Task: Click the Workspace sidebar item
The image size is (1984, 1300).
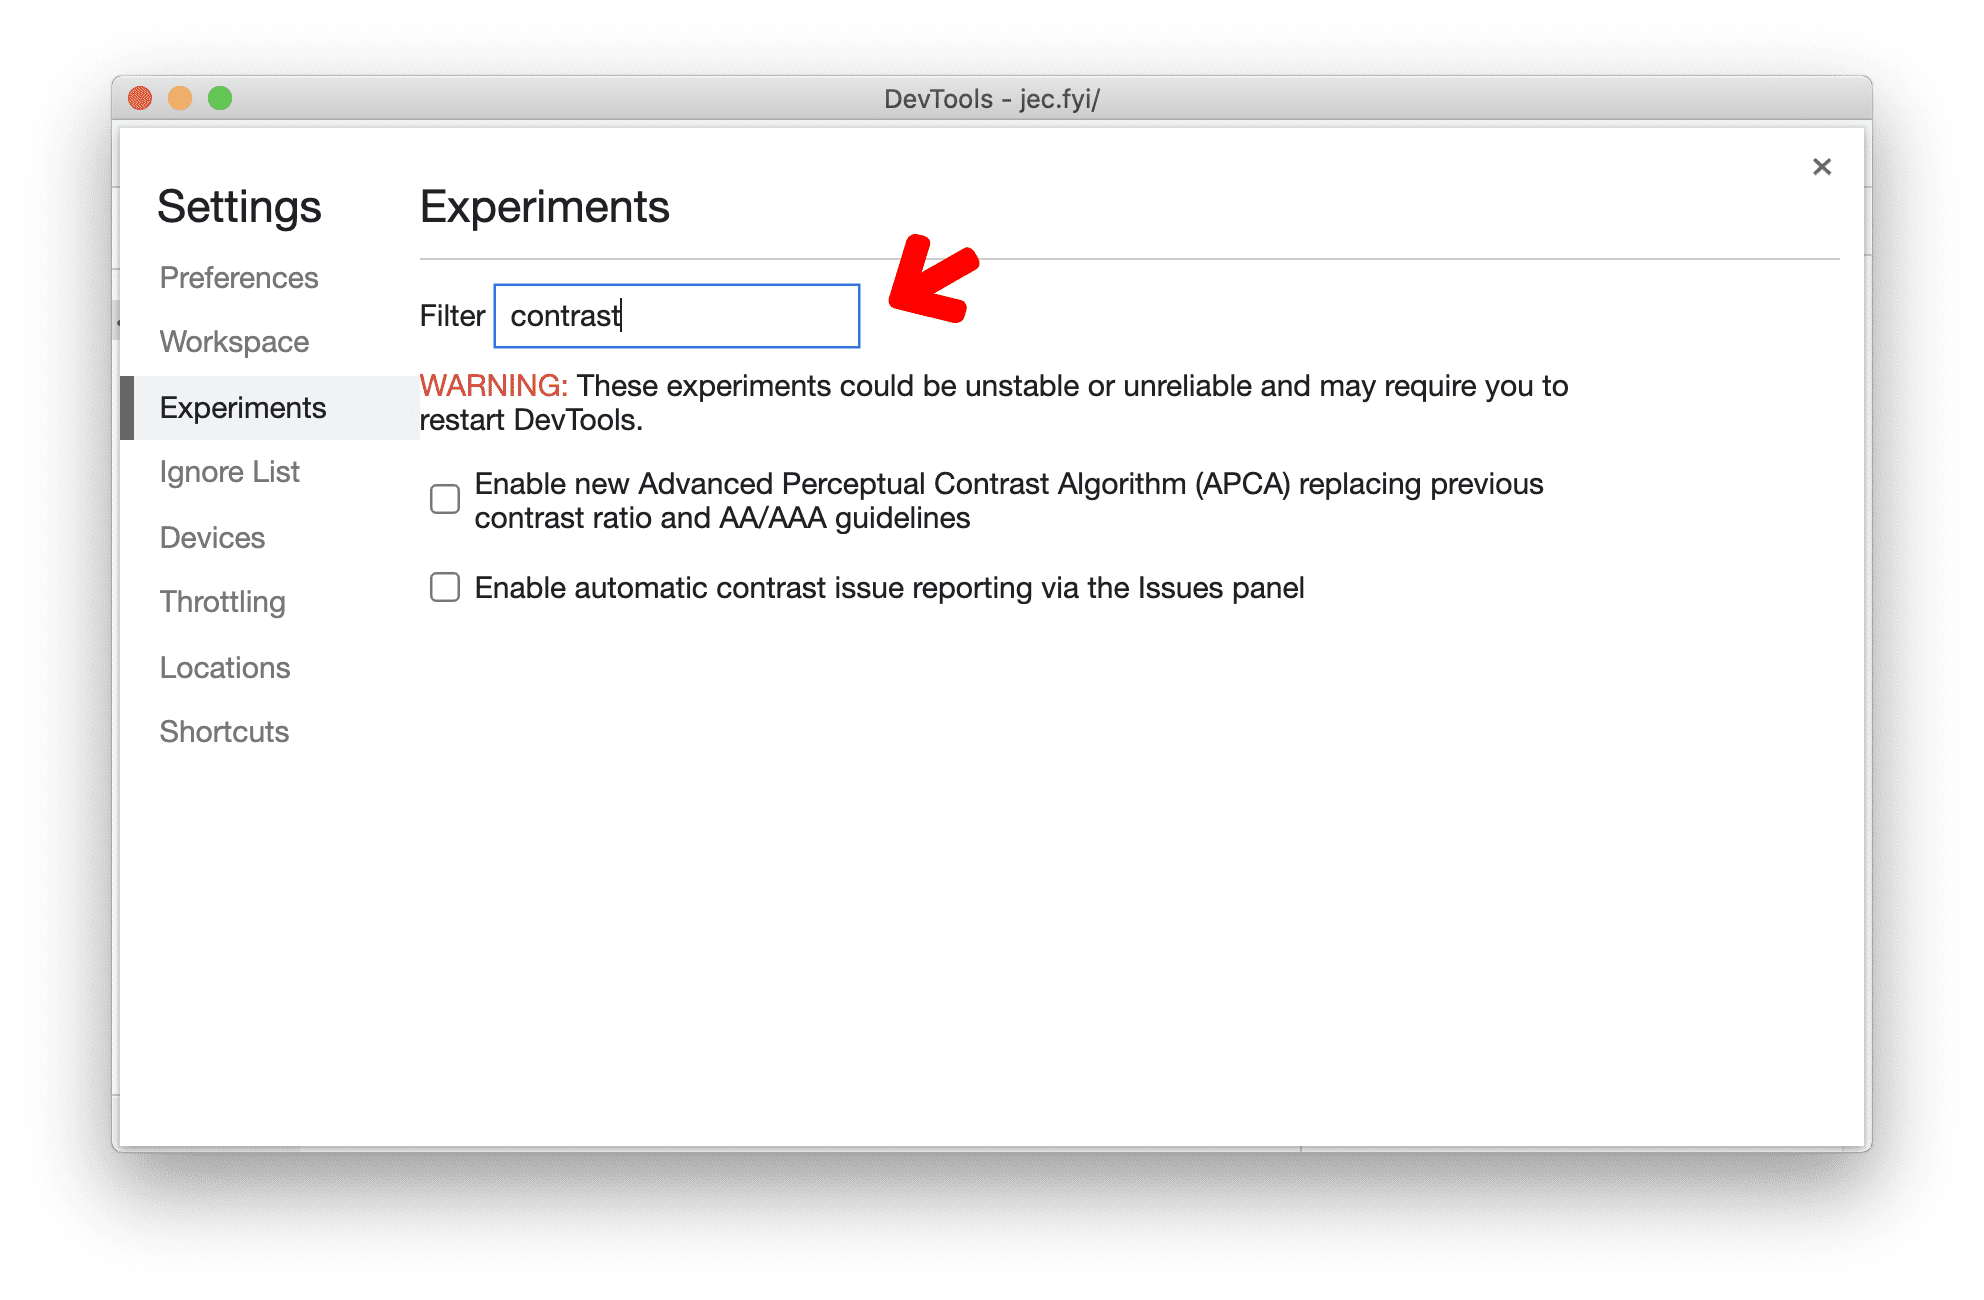Action: pos(233,342)
